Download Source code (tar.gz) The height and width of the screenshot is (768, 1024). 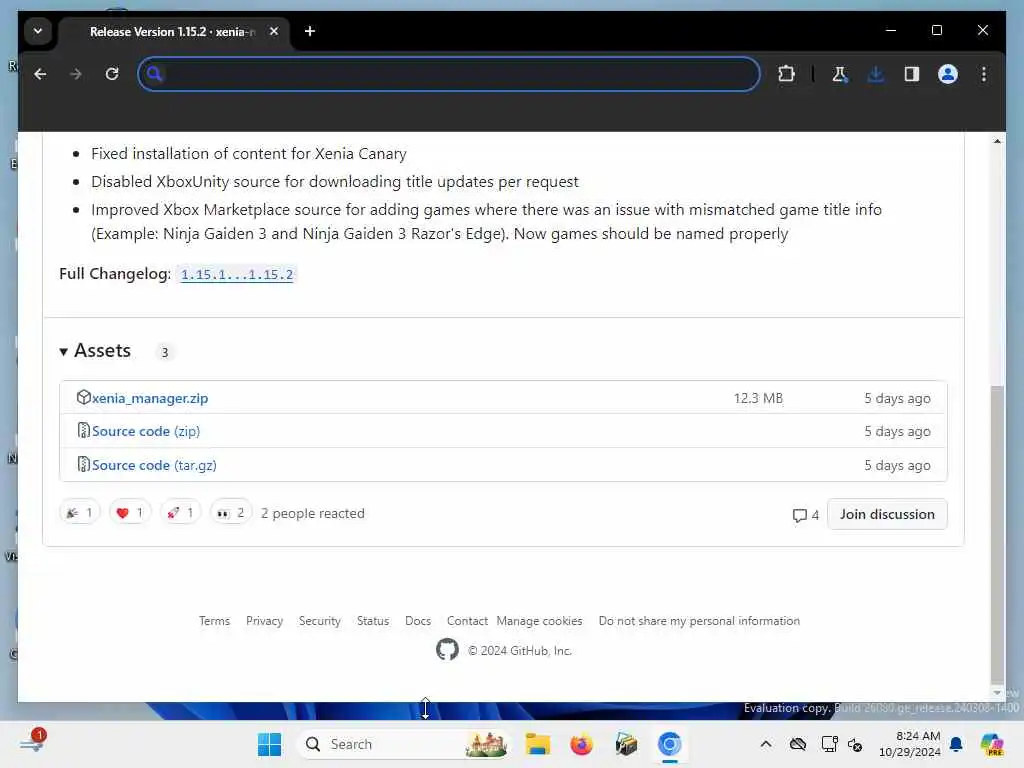tap(154, 466)
